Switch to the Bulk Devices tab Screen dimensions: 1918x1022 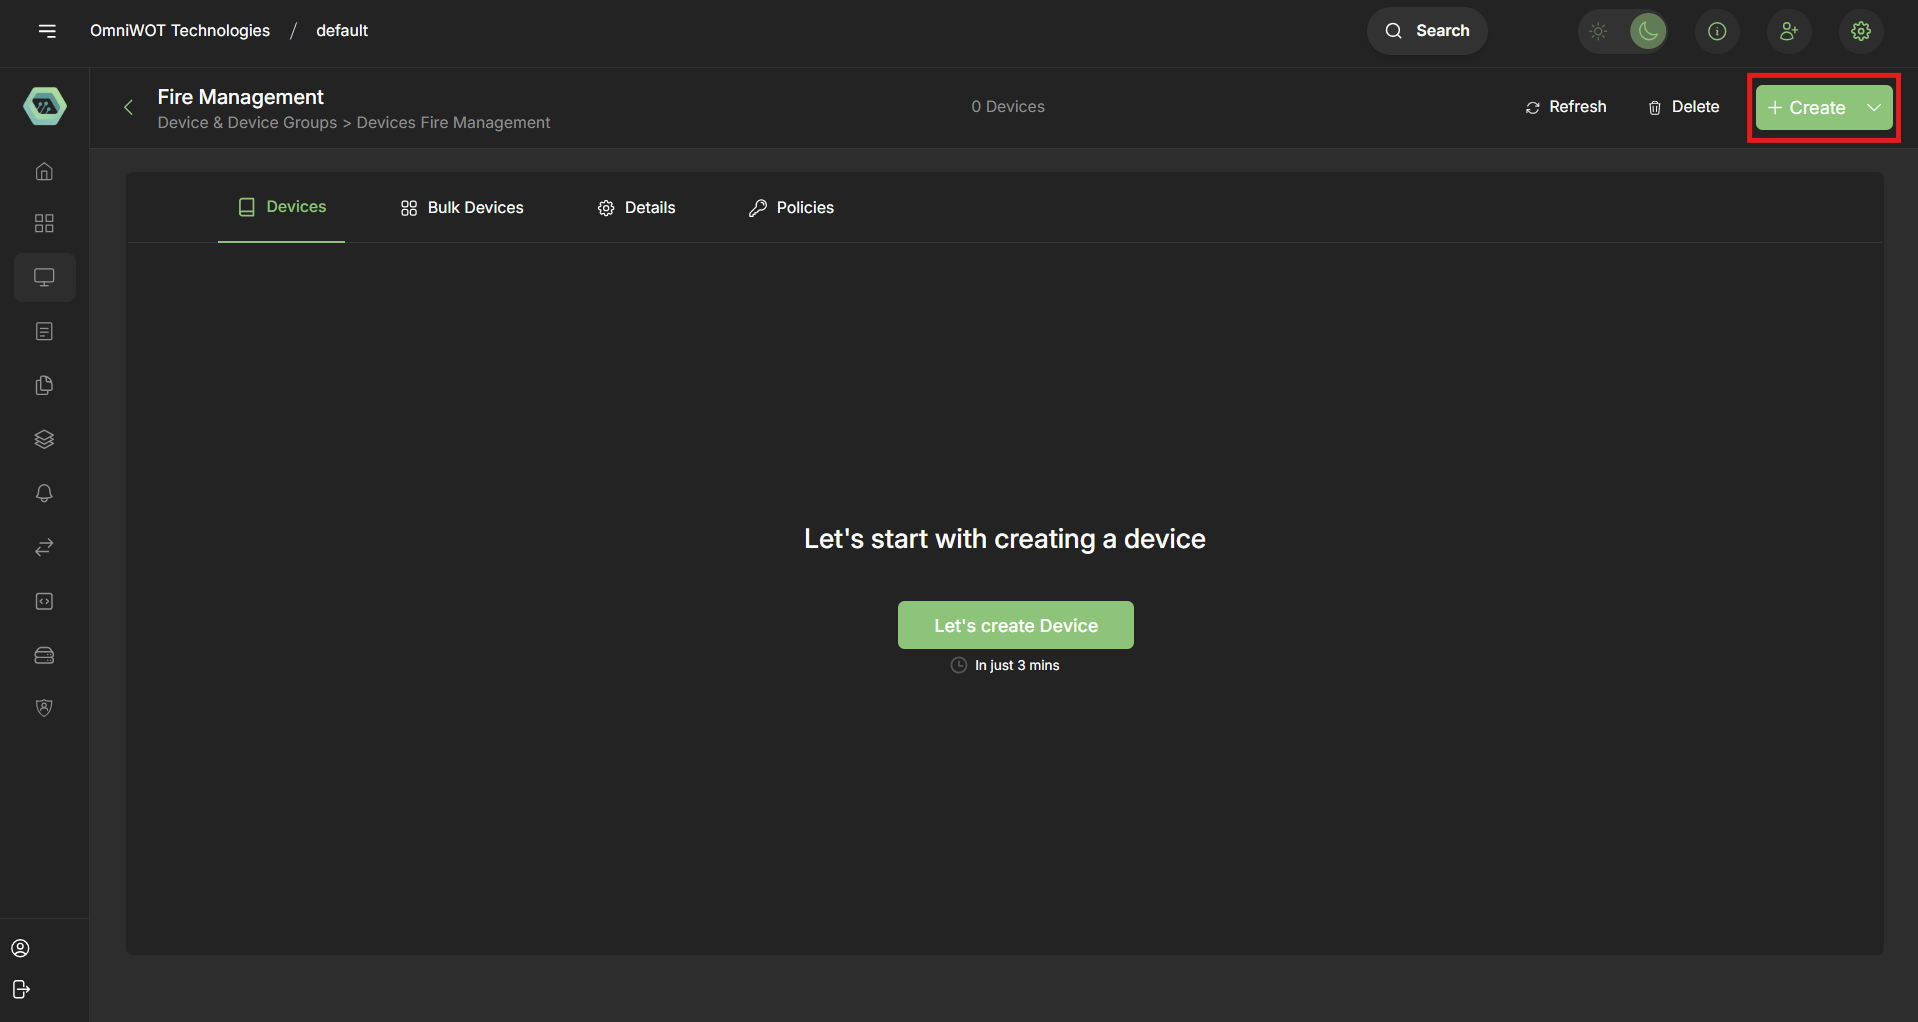pos(461,207)
